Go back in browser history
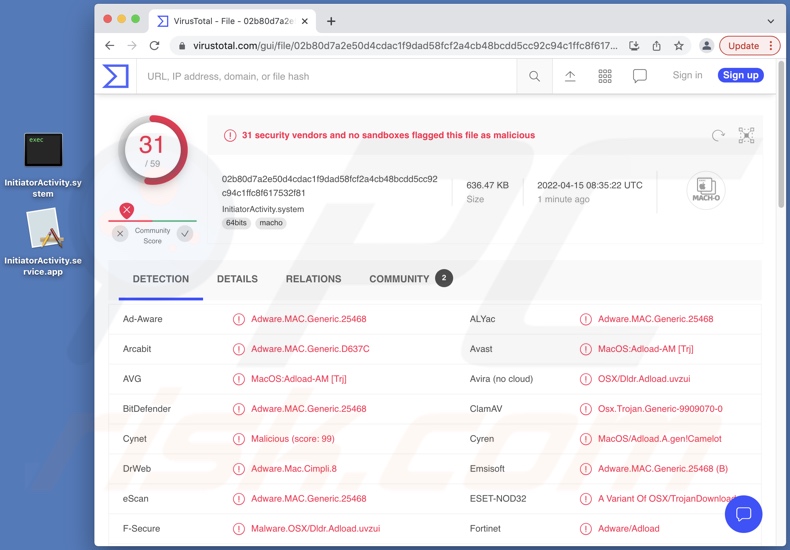Screen dimensions: 790x550 [x=109, y=46]
